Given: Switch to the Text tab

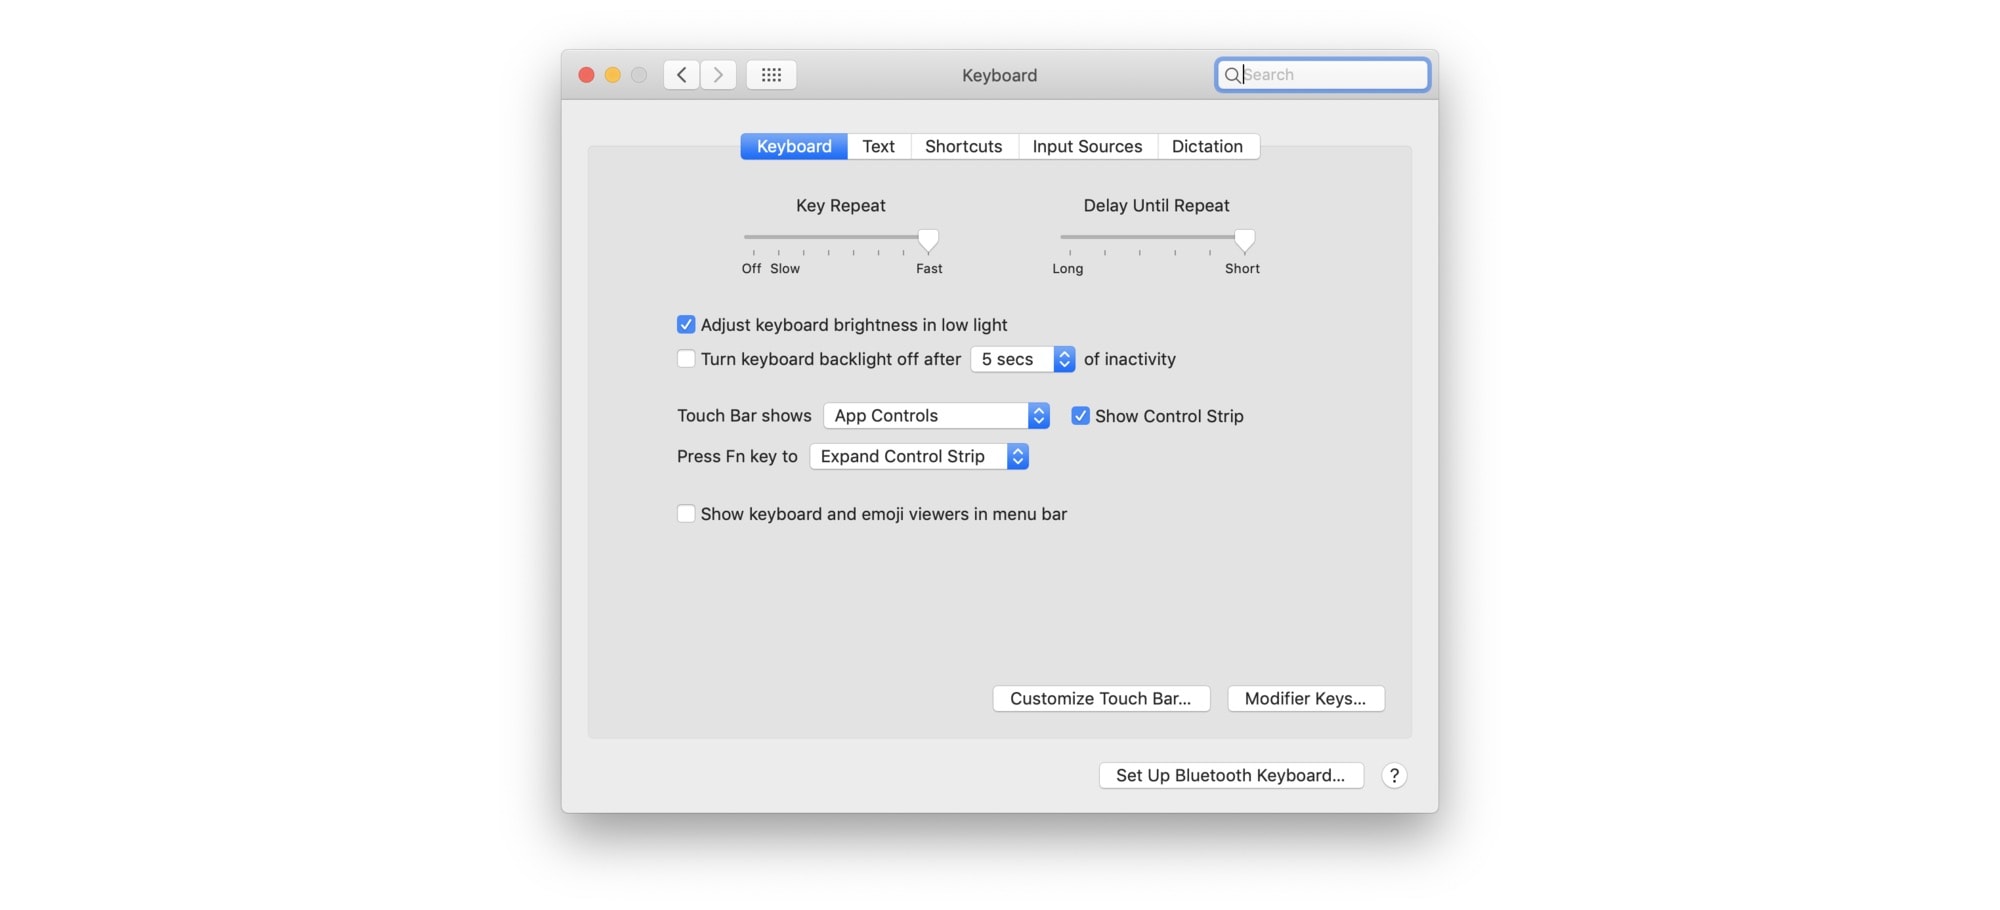Looking at the screenshot, I should (878, 146).
